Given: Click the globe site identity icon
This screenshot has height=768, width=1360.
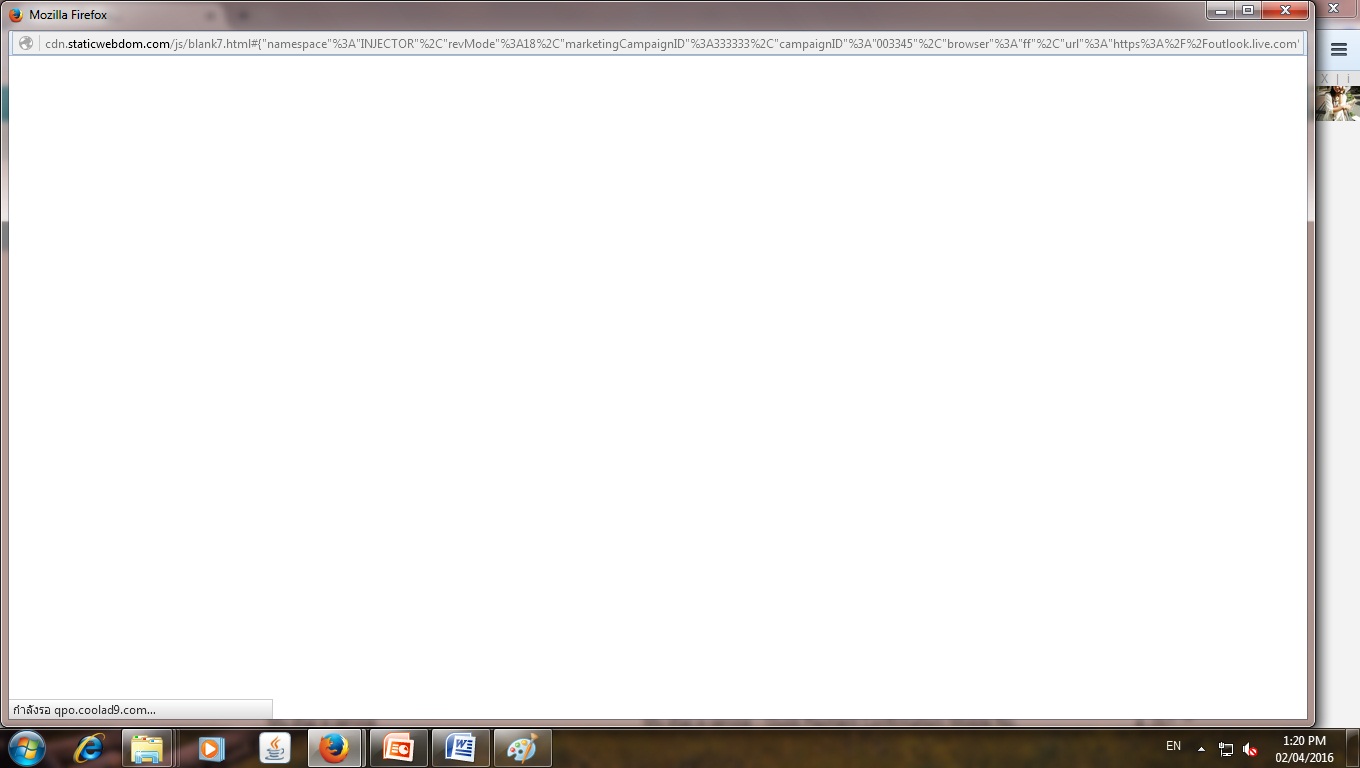Looking at the screenshot, I should tap(27, 44).
